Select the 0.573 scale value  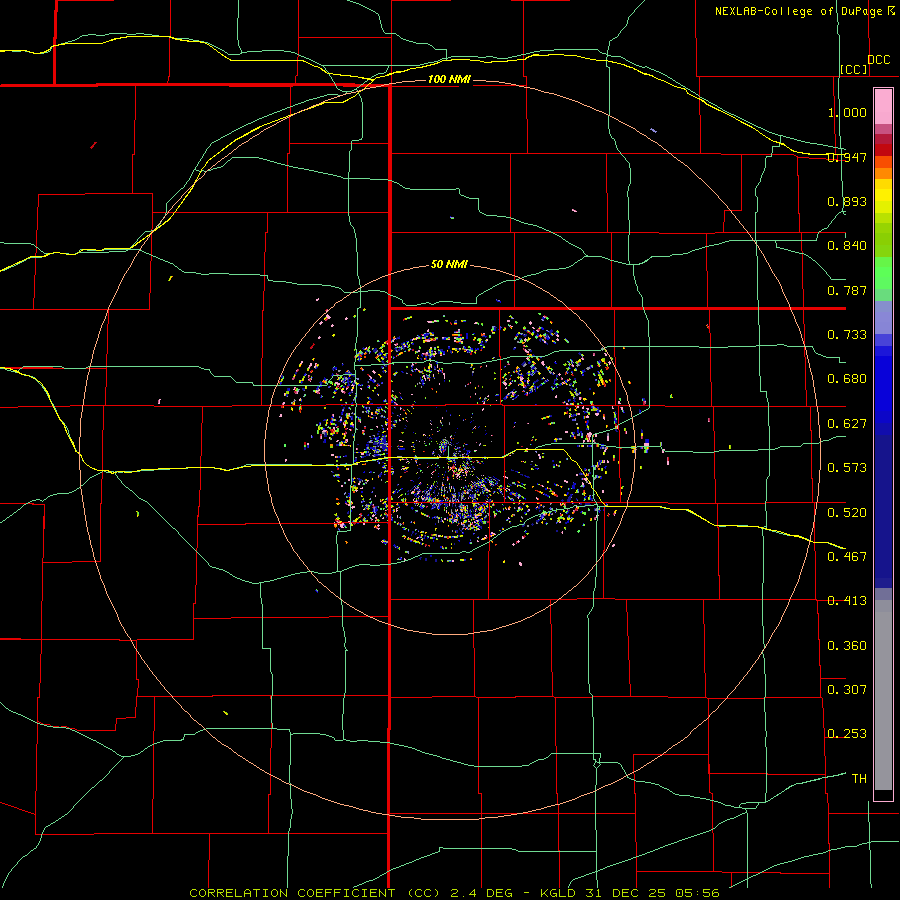pyautogui.click(x=847, y=468)
